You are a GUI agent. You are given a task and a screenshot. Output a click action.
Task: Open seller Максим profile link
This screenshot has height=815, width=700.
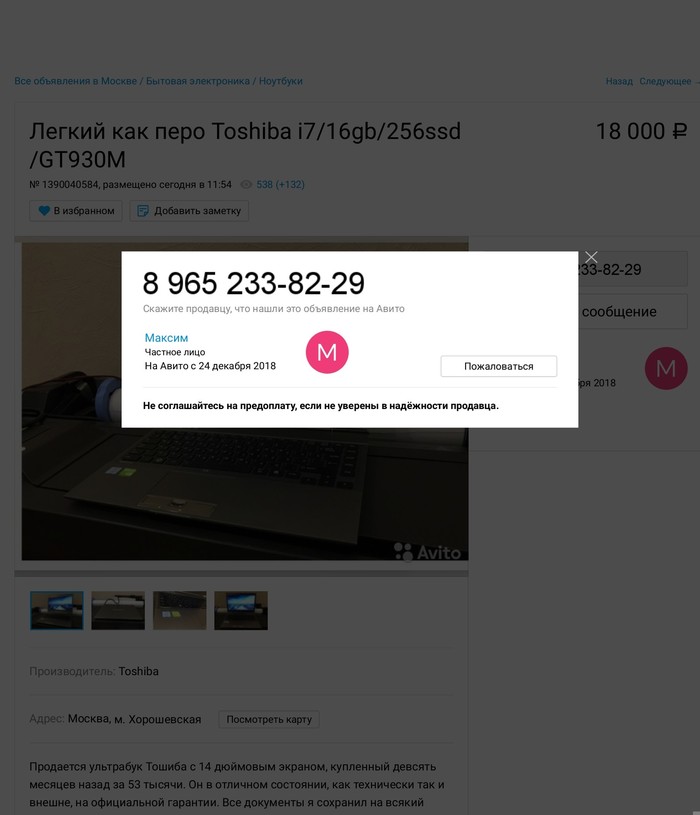click(x=166, y=338)
